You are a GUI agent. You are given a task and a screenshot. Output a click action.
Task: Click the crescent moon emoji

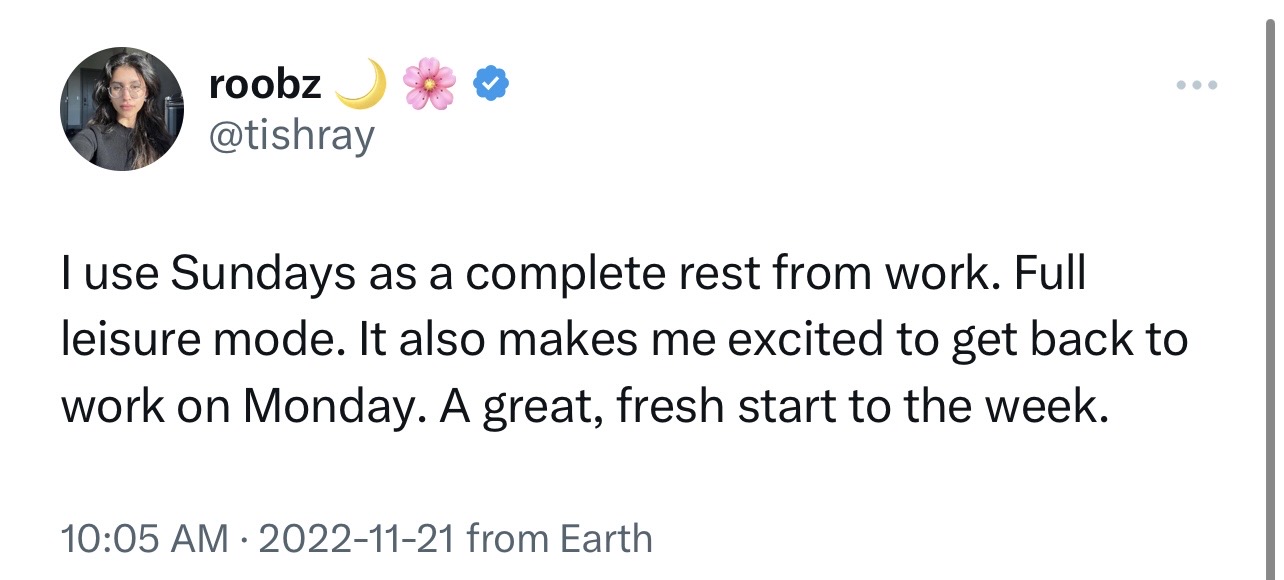362,85
